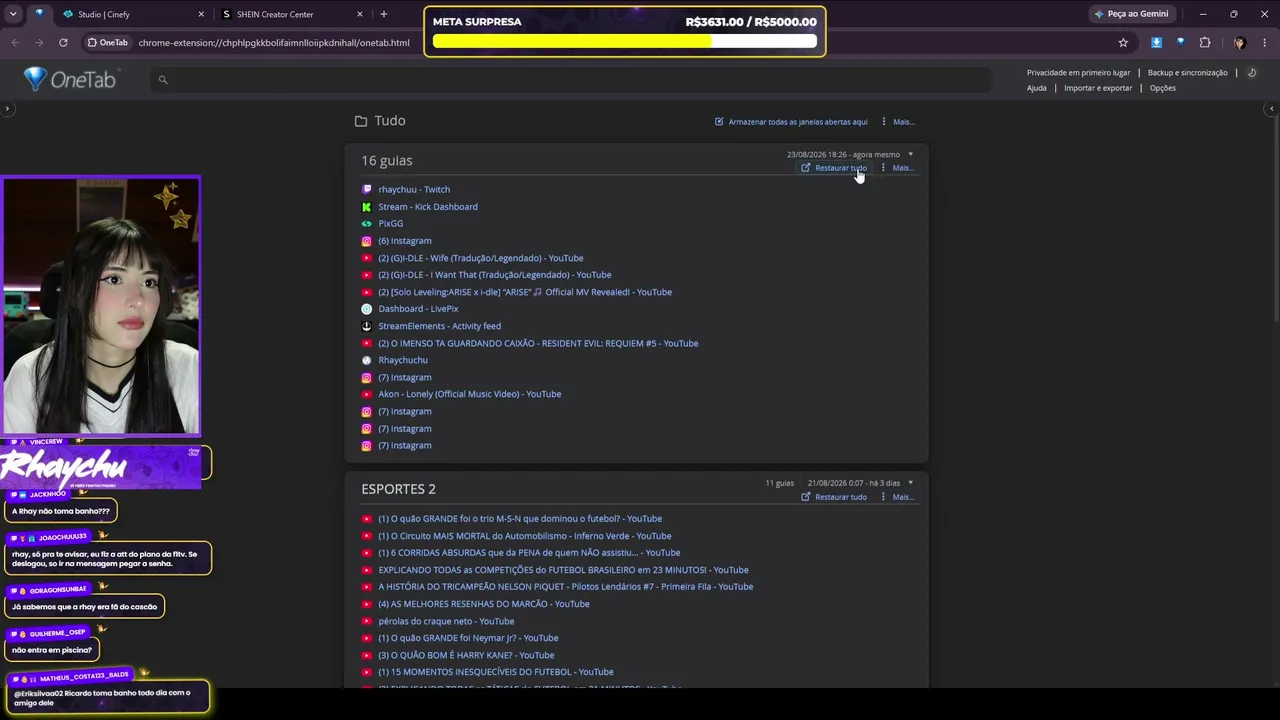Go back using browser back arrow

[x=15, y=43]
